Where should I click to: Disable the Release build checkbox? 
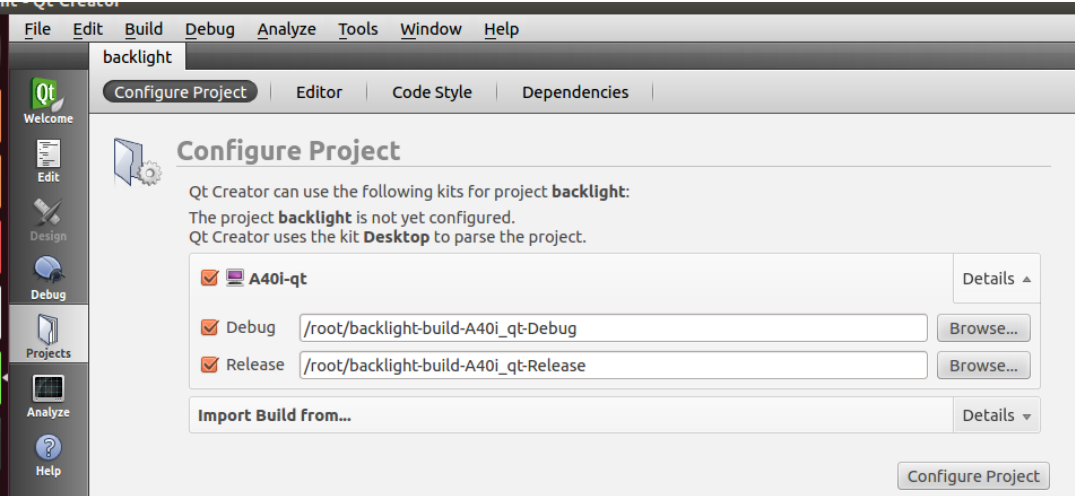click(x=209, y=365)
